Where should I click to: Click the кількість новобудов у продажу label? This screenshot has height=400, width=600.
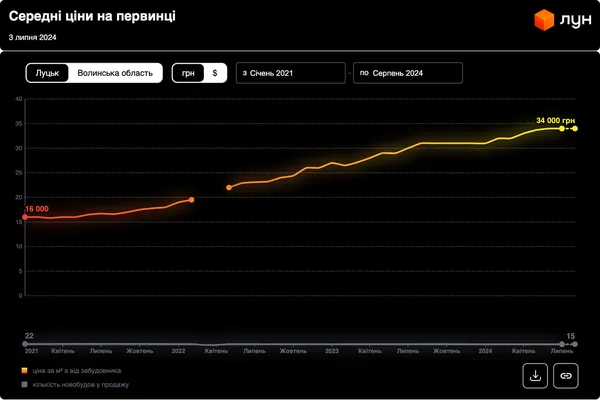(81, 384)
